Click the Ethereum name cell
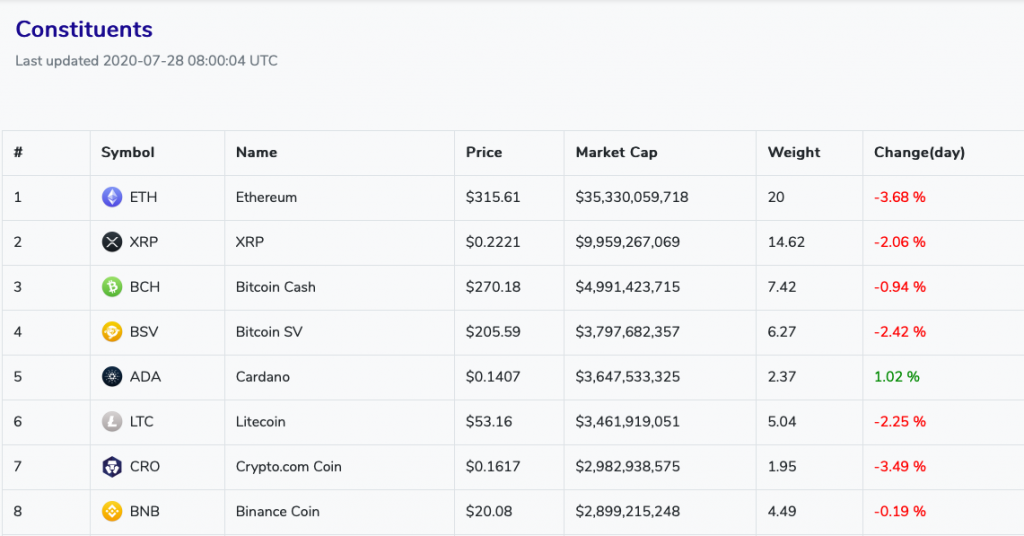This screenshot has width=1024, height=536. point(266,197)
